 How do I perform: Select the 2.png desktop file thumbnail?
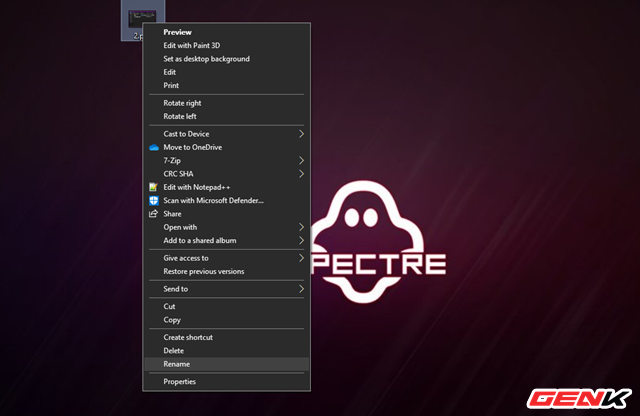tap(142, 19)
